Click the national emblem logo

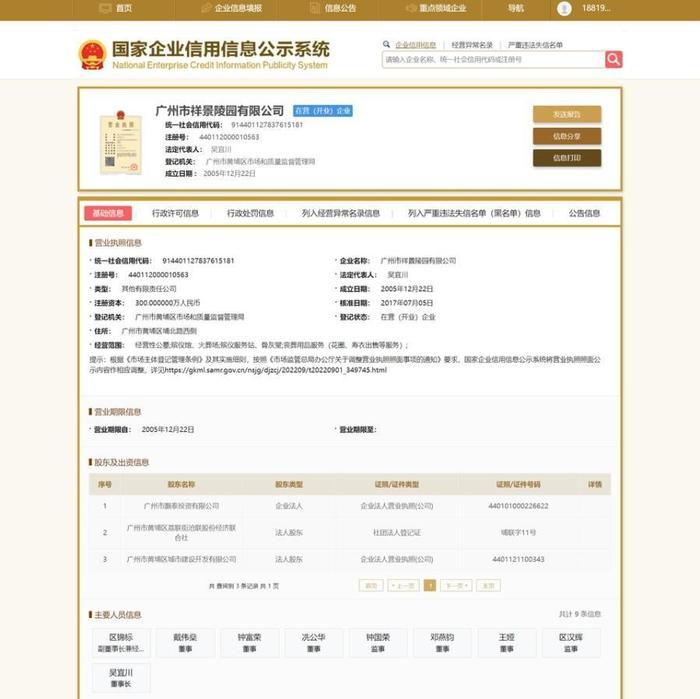coord(92,55)
